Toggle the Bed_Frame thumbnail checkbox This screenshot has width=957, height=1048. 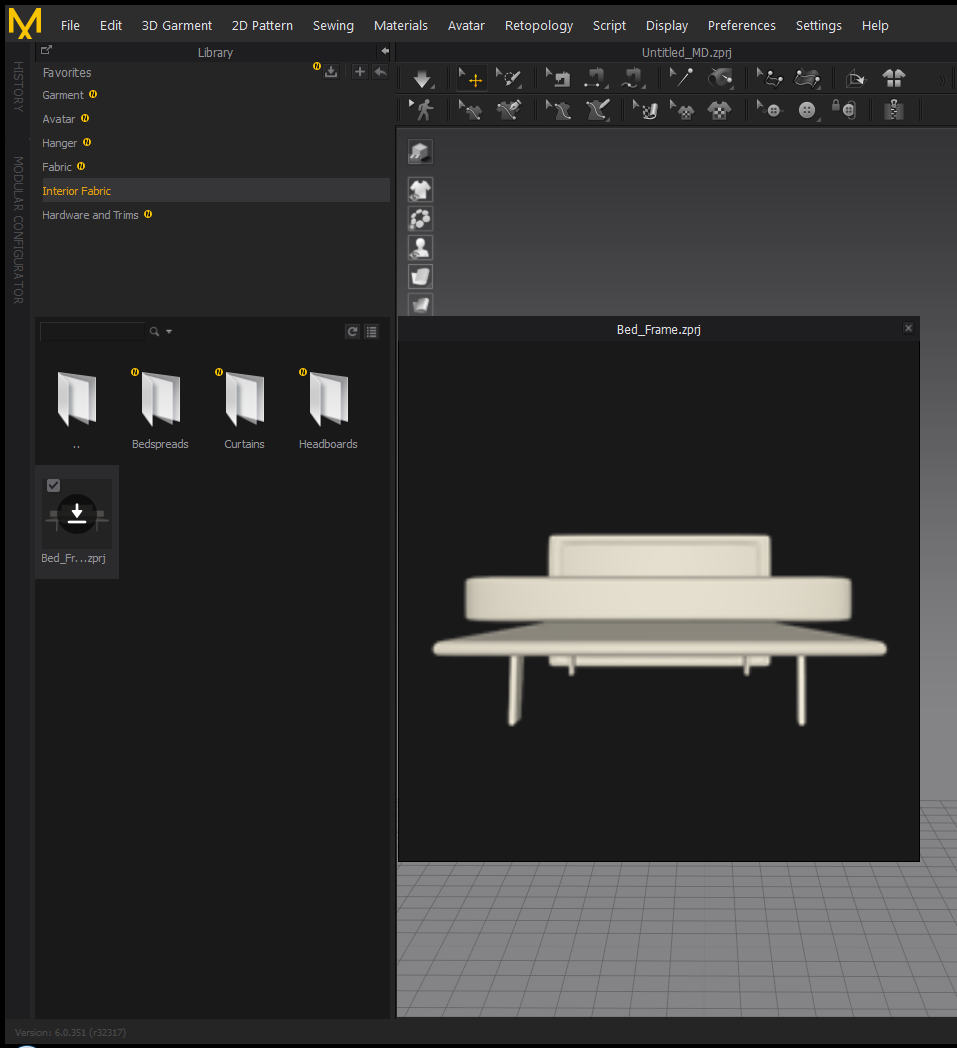(x=53, y=485)
